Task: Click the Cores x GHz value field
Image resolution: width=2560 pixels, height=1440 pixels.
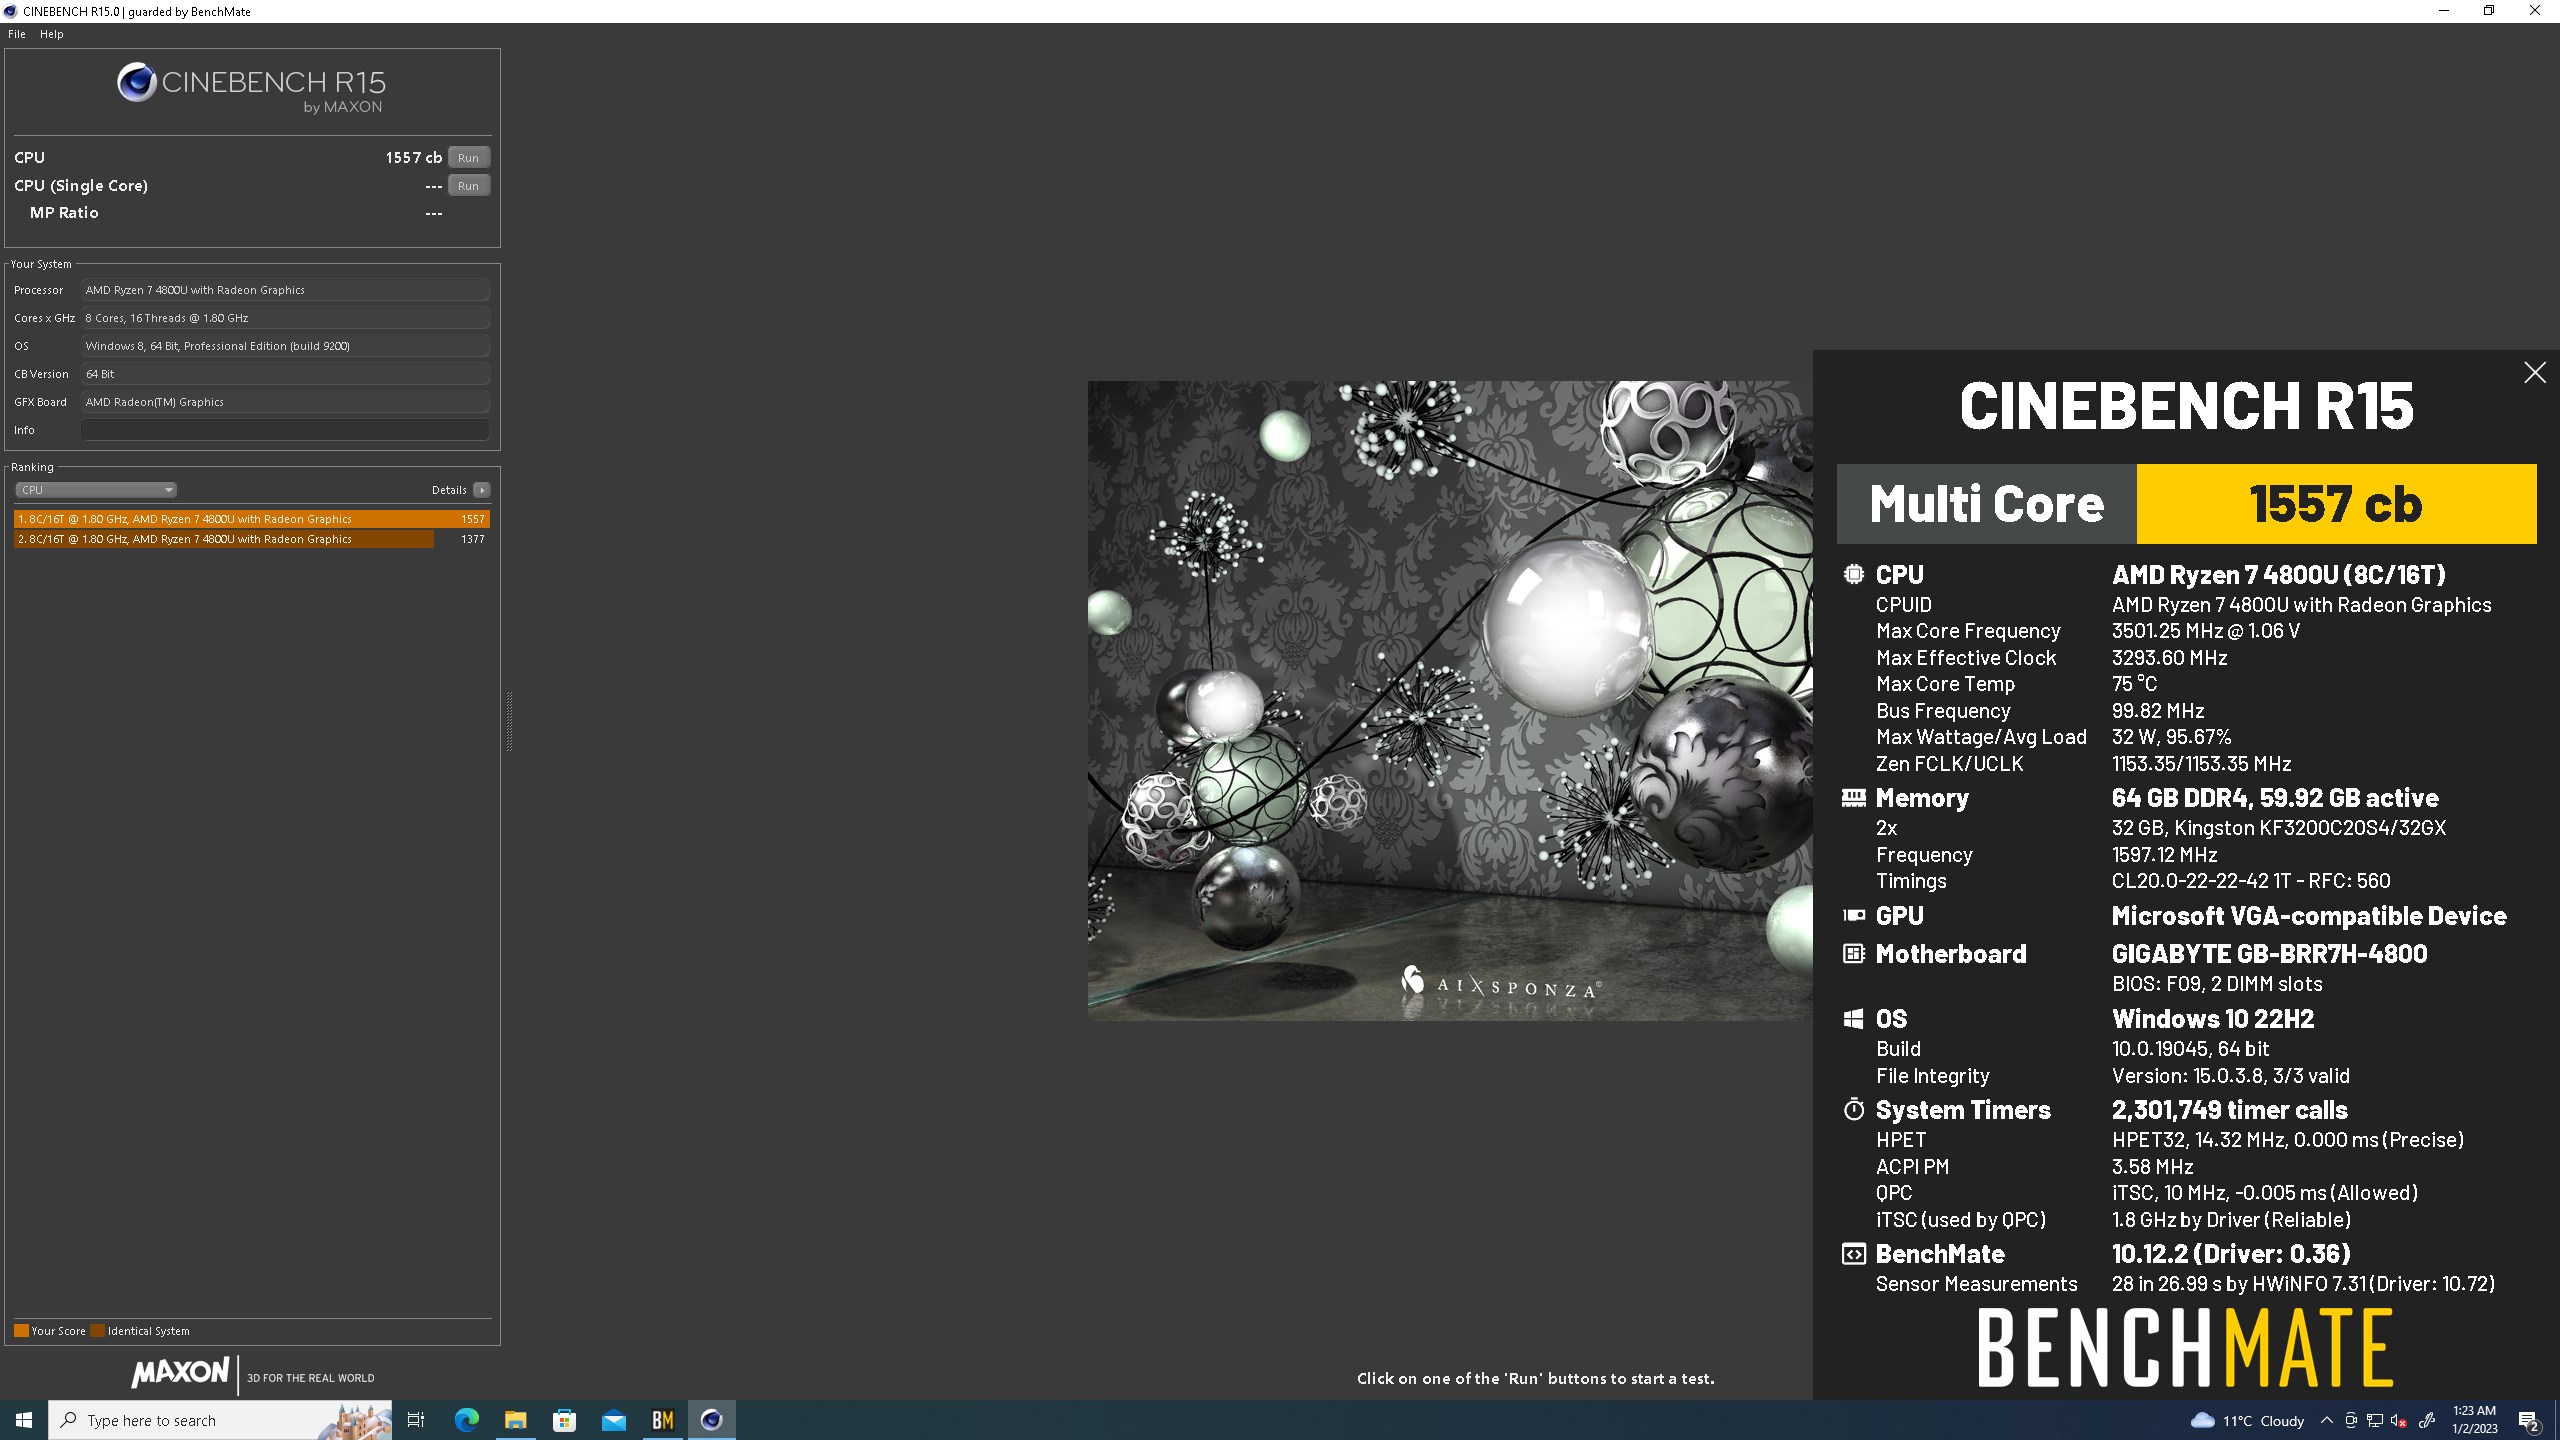Action: [x=285, y=318]
